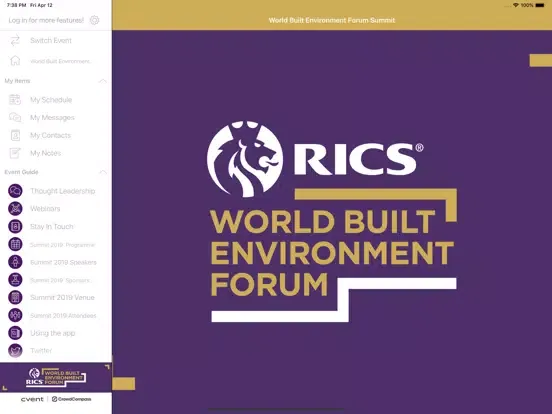
Task: Tap the Event Guide section header
Action: pyautogui.click(x=21, y=172)
